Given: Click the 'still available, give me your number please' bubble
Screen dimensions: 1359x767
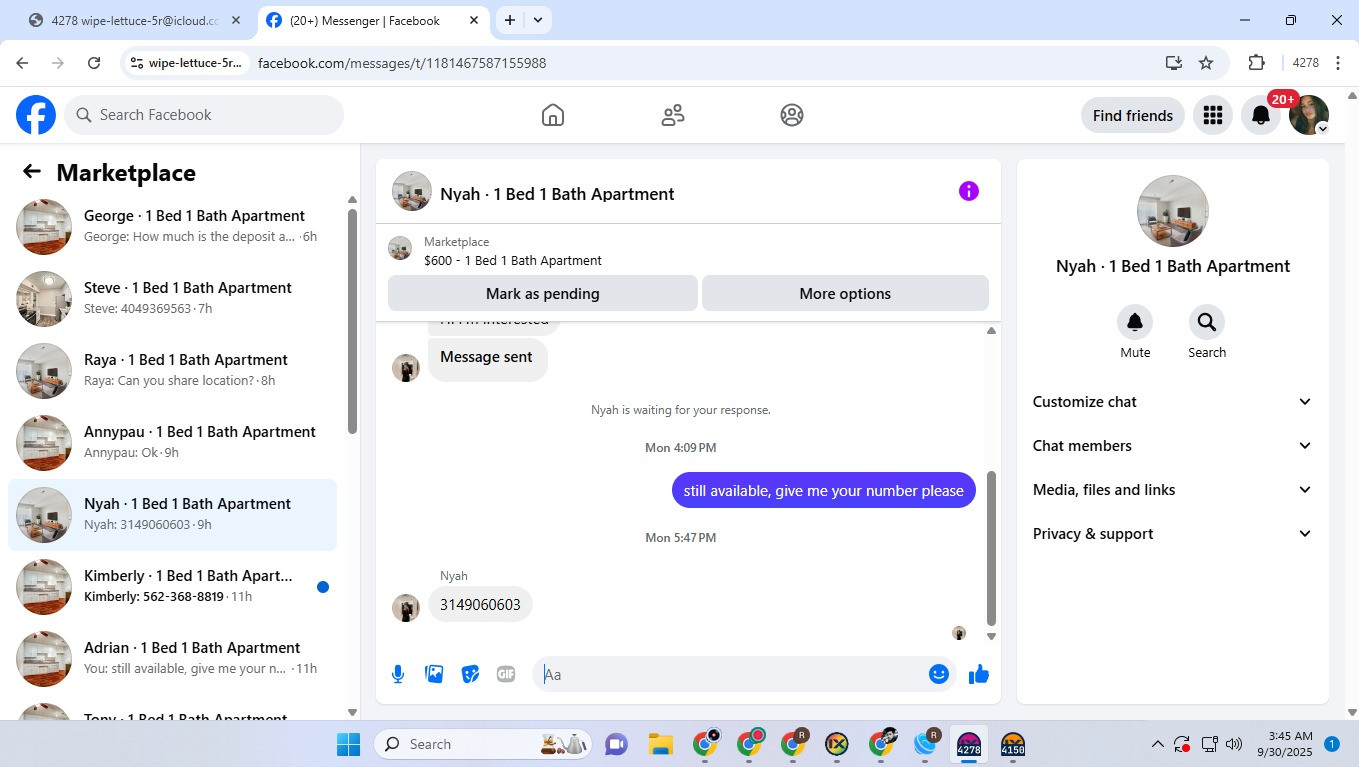Looking at the screenshot, I should (823, 490).
